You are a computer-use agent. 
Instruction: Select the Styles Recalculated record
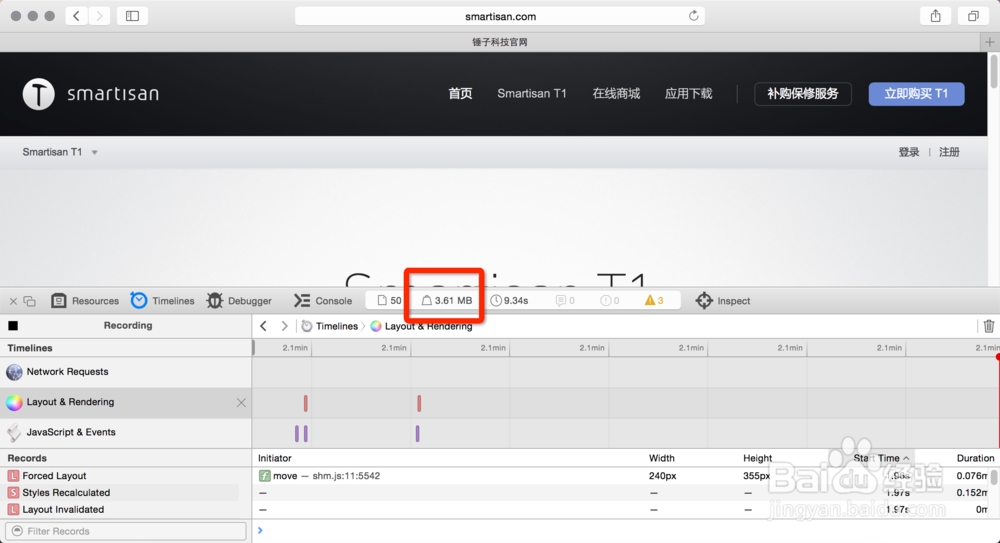[x=126, y=493]
